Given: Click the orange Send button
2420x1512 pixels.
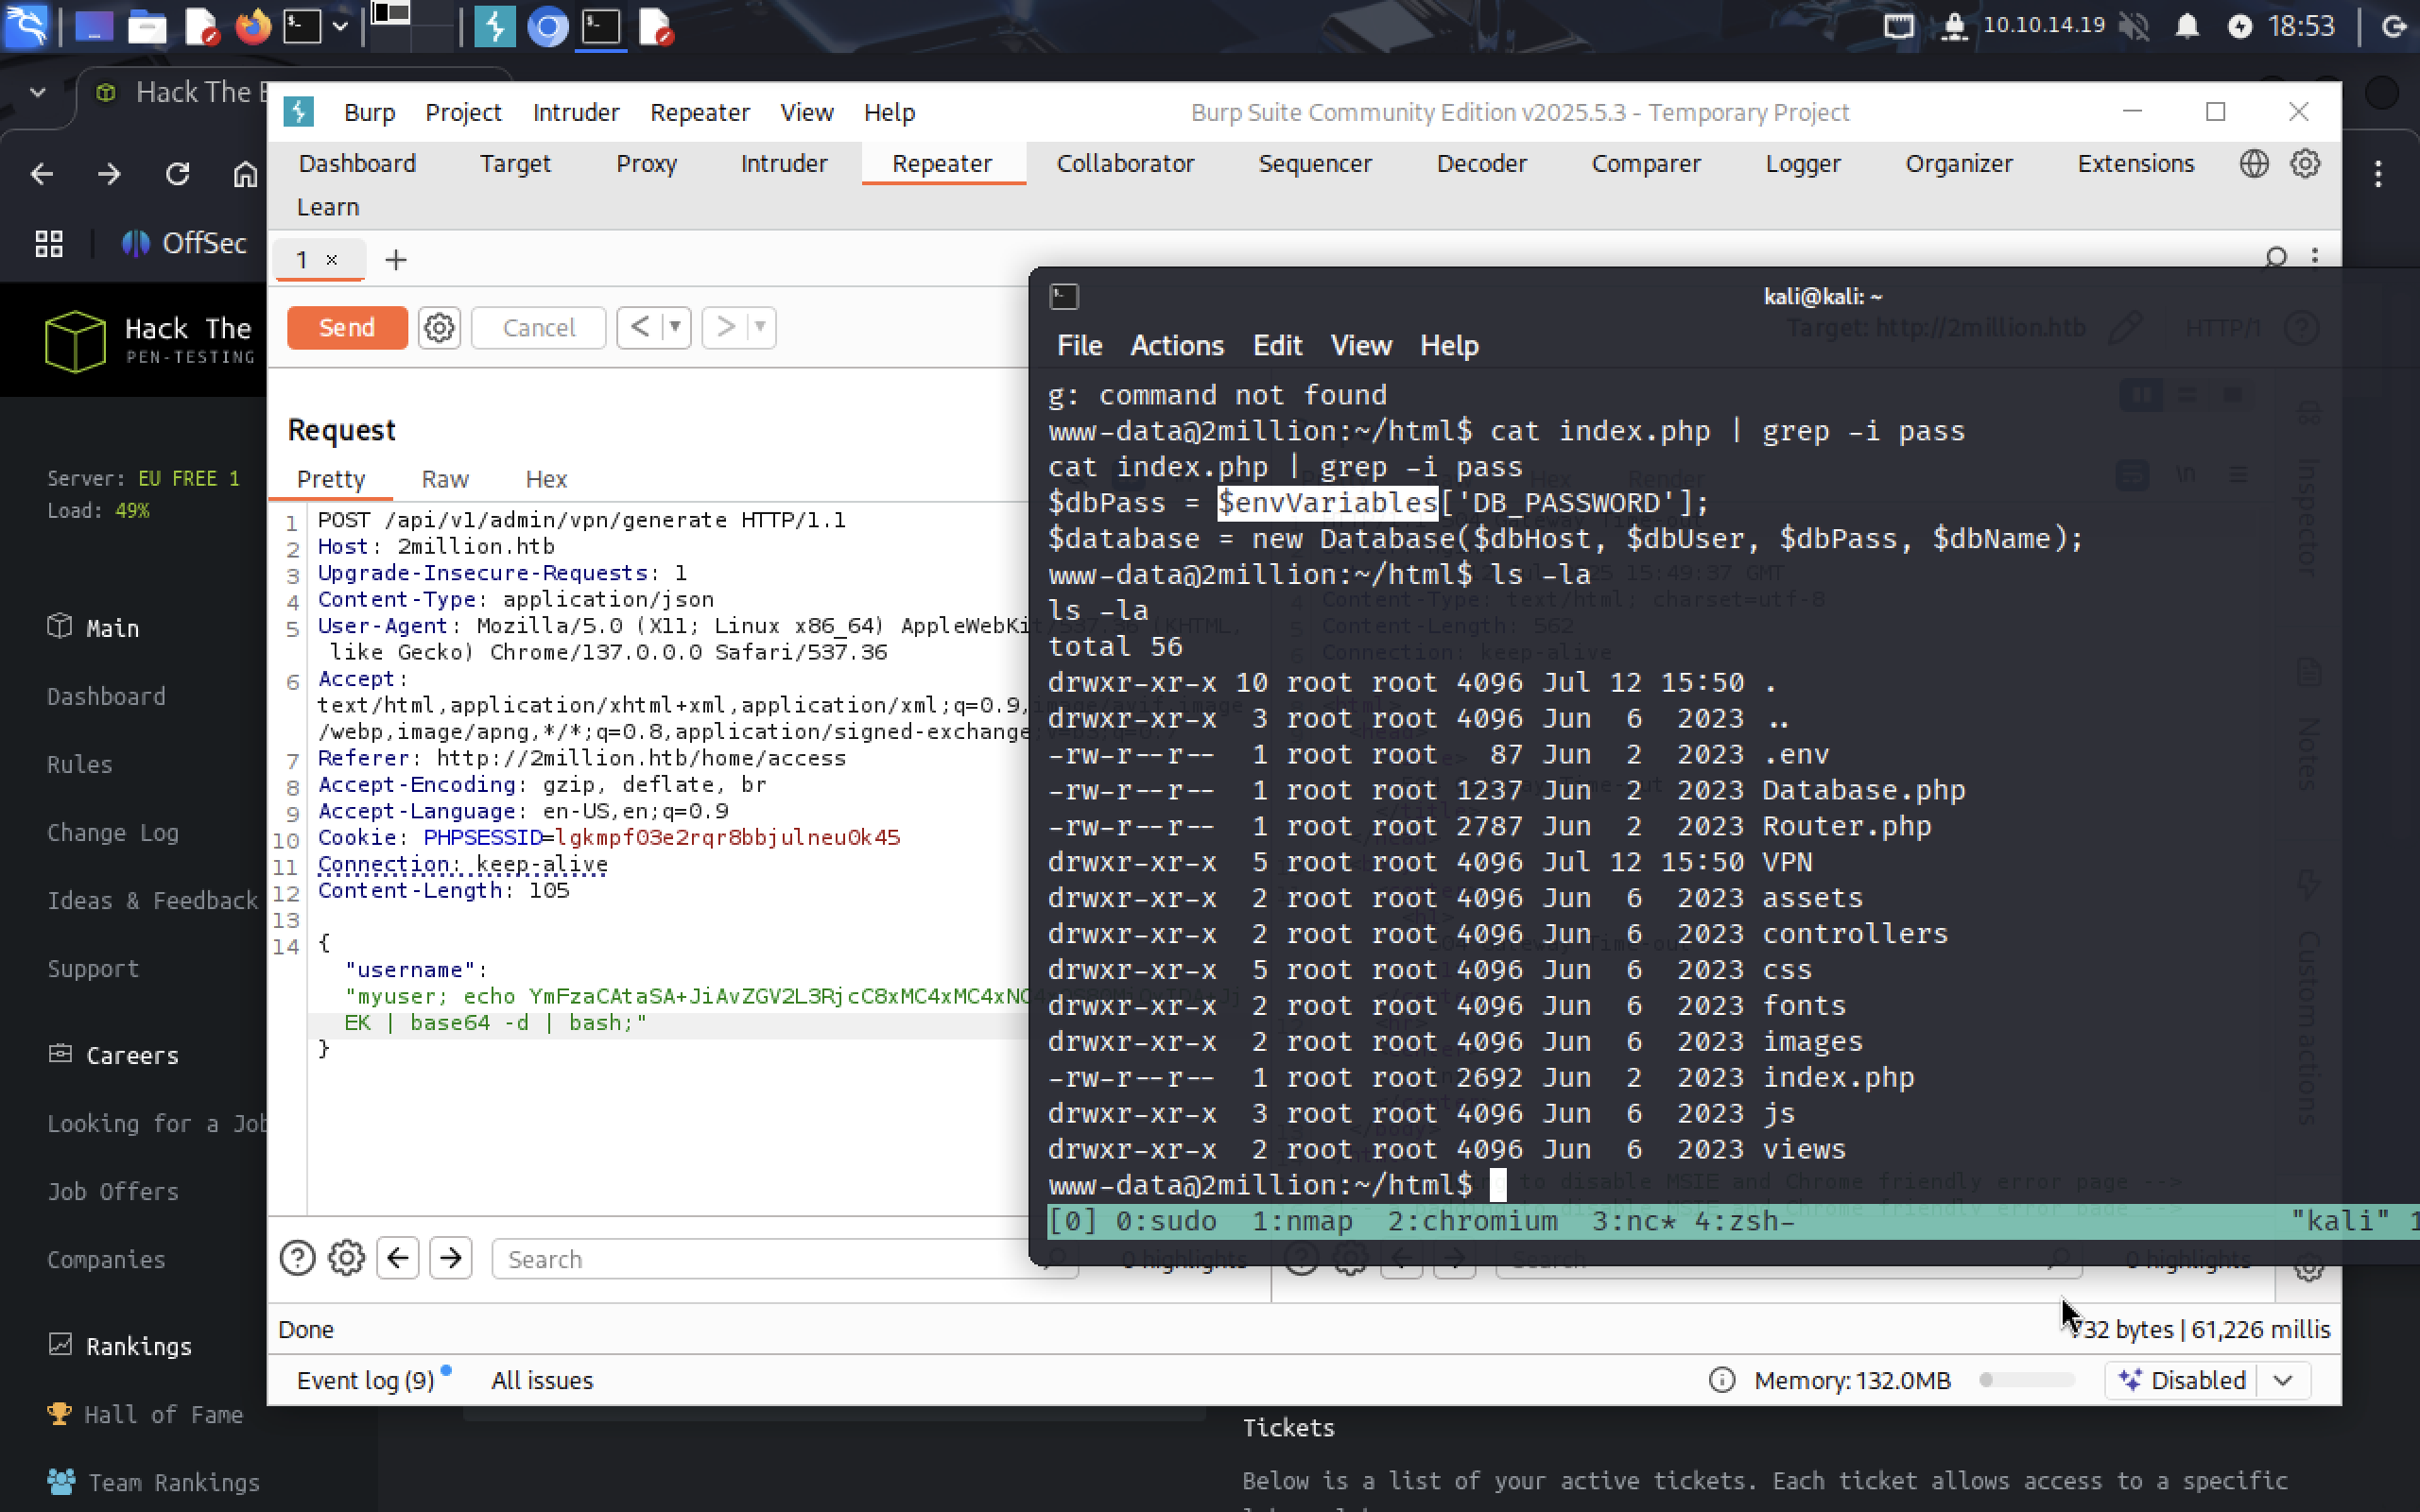Looking at the screenshot, I should 347,328.
